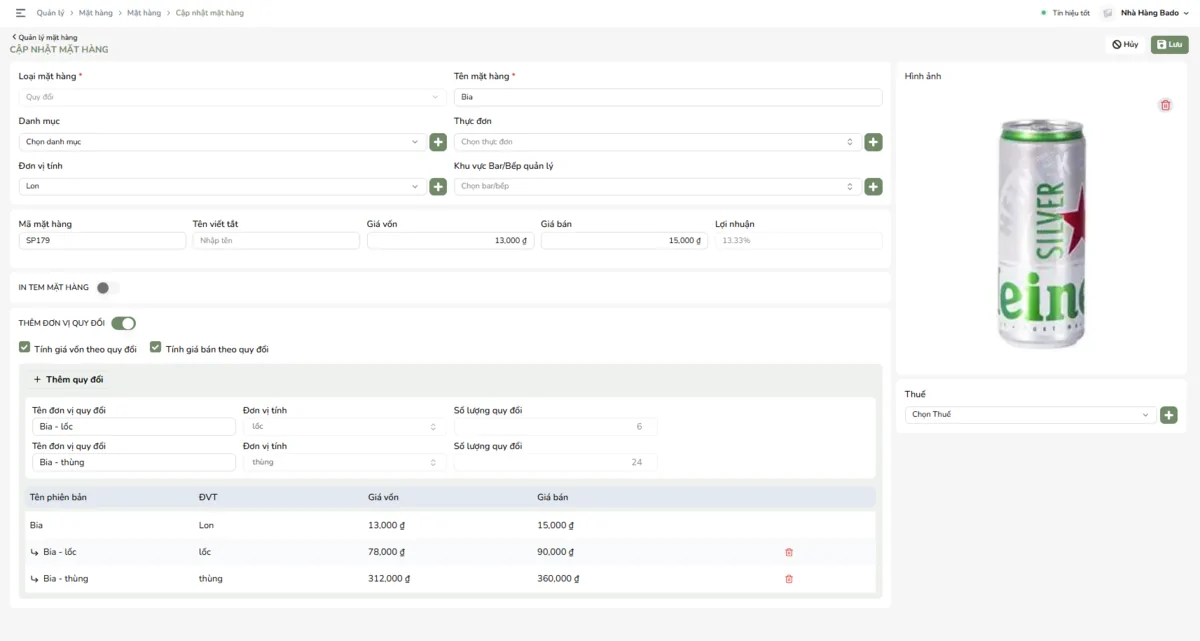Edit the Bia - lốc unit name
Screen dimensions: 1200x641
coord(134,426)
